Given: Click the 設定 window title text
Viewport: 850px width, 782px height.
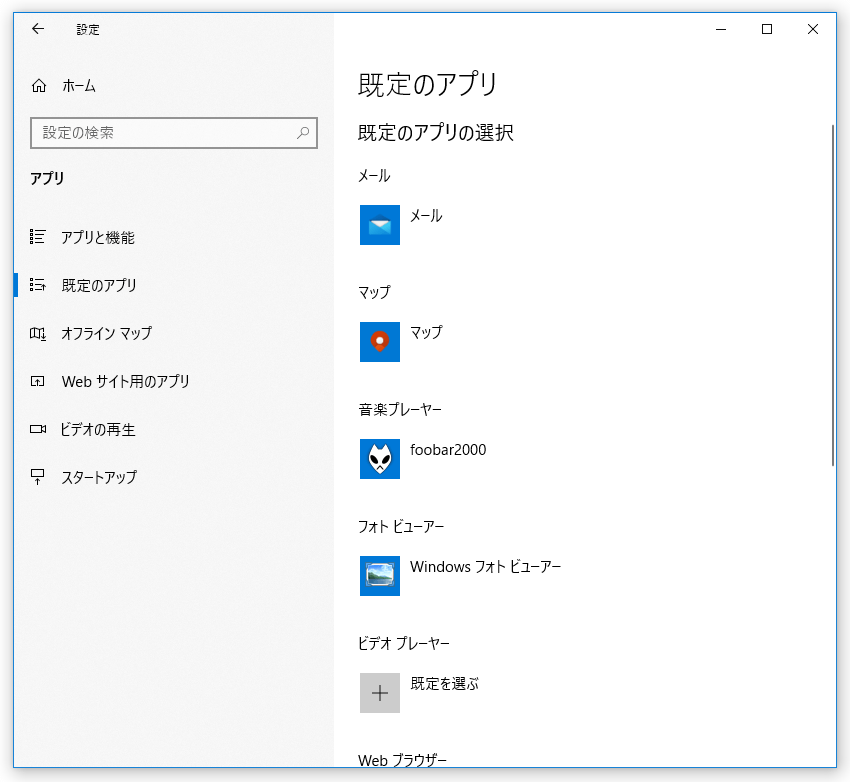Looking at the screenshot, I should pyautogui.click(x=88, y=30).
